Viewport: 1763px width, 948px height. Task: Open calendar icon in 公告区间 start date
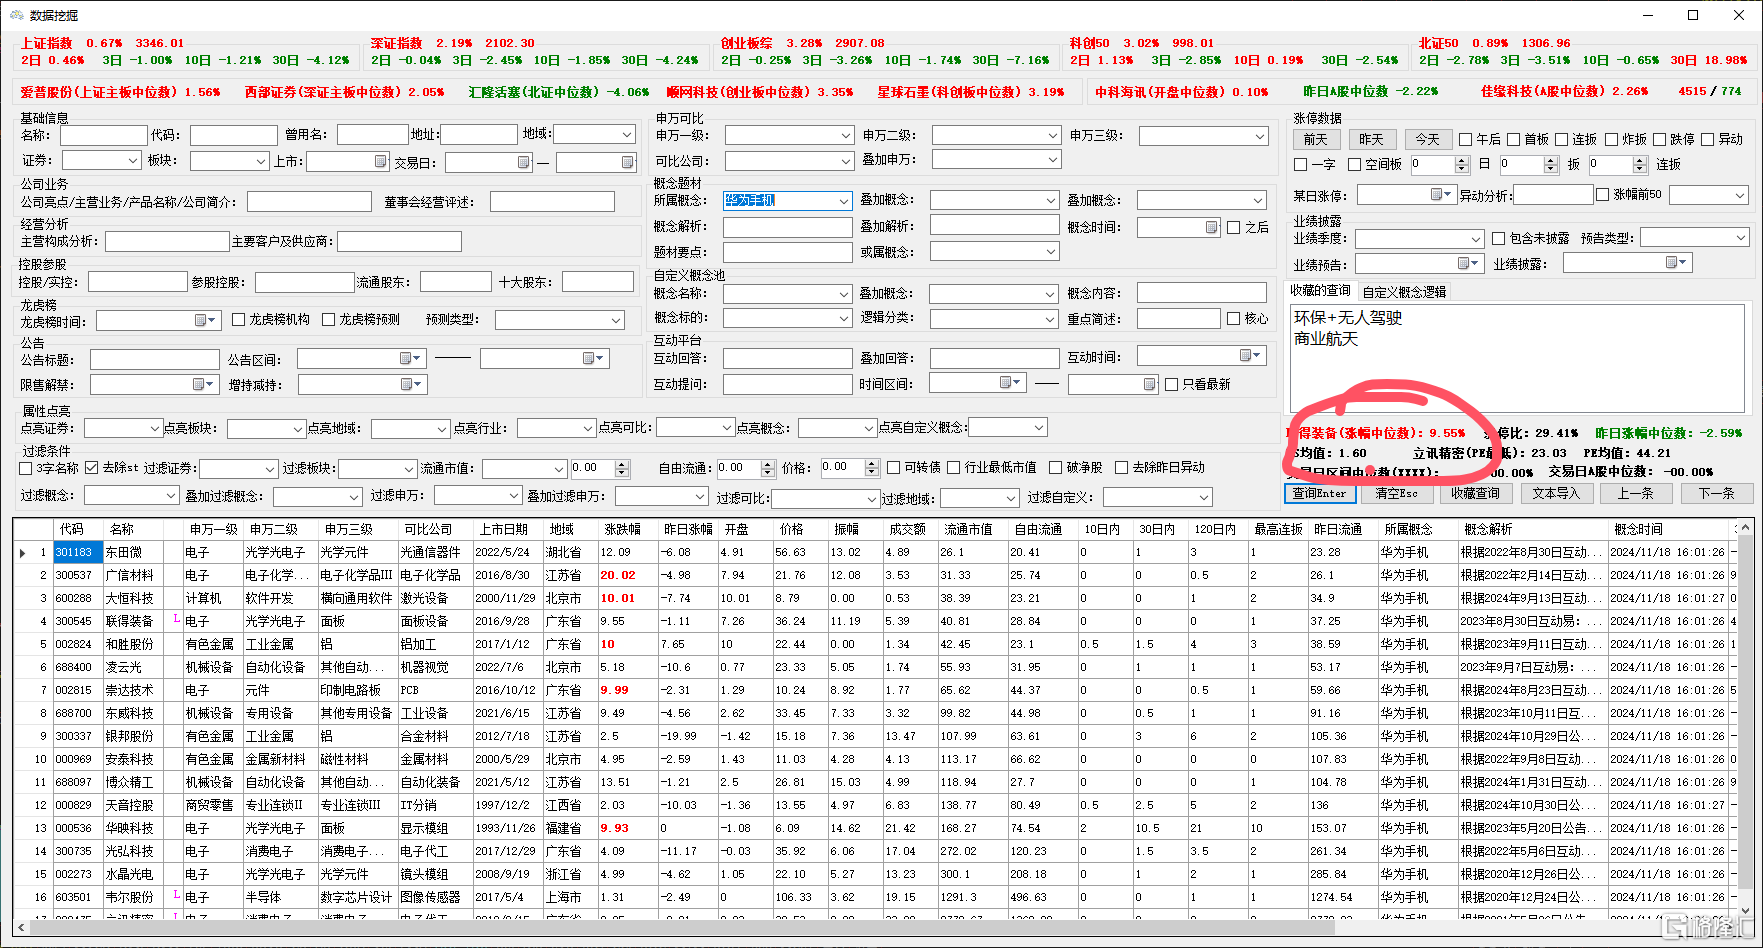[406, 358]
